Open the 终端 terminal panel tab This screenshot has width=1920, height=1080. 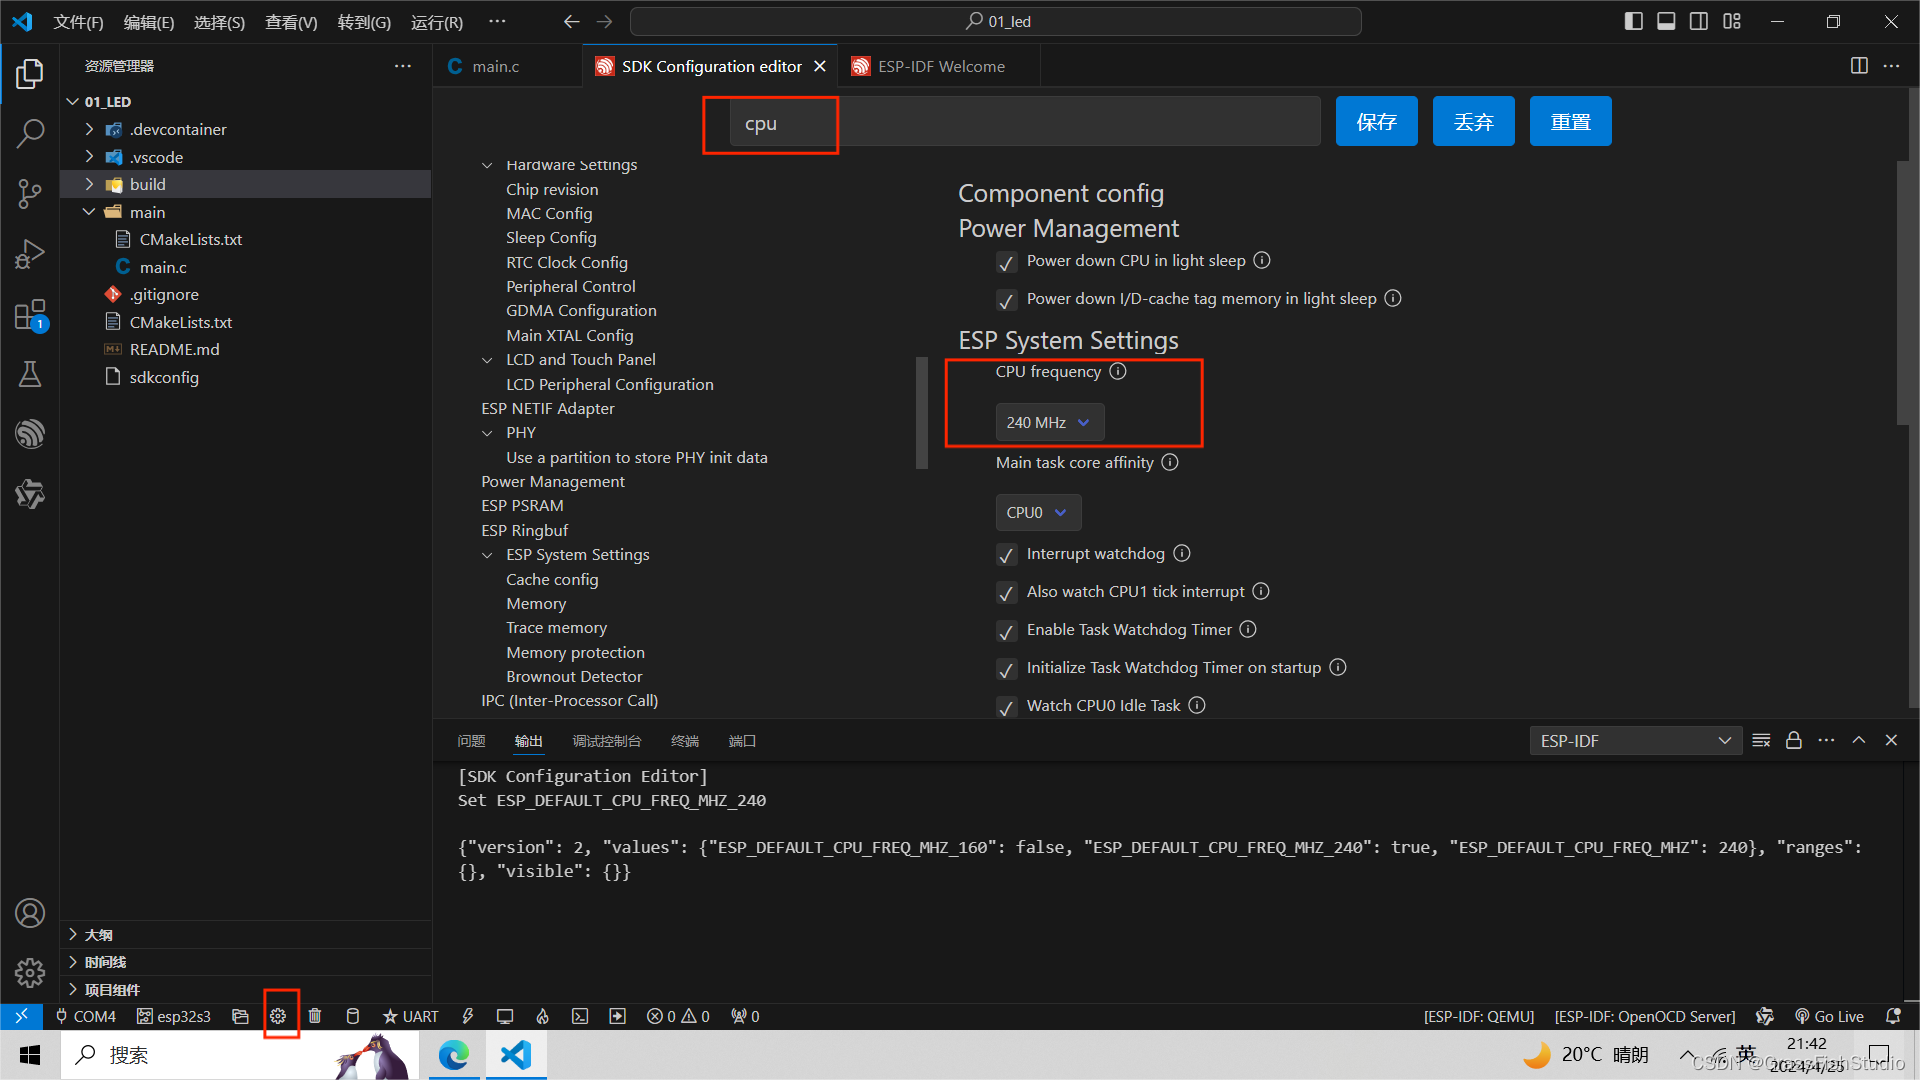click(x=684, y=741)
